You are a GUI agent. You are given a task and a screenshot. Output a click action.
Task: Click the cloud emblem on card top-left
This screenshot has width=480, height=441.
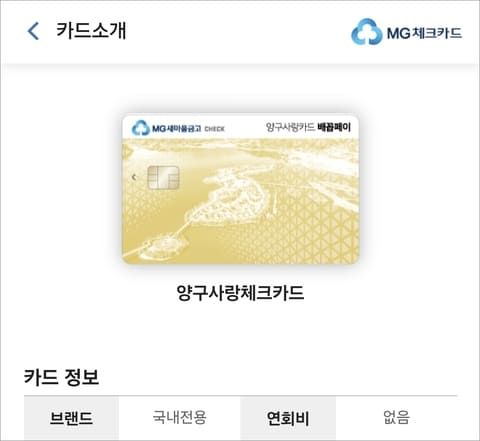coord(141,128)
